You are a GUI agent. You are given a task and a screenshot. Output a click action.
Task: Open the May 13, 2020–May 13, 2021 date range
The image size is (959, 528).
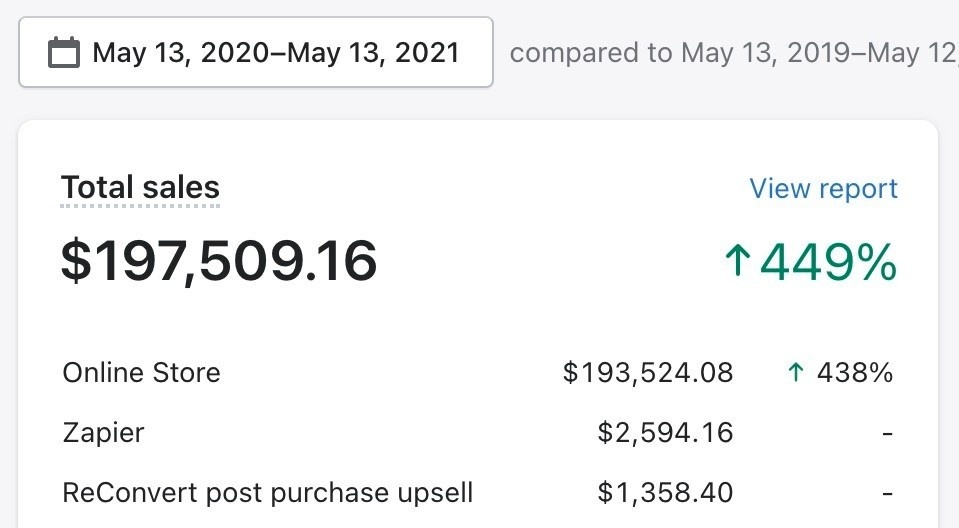[x=275, y=52]
